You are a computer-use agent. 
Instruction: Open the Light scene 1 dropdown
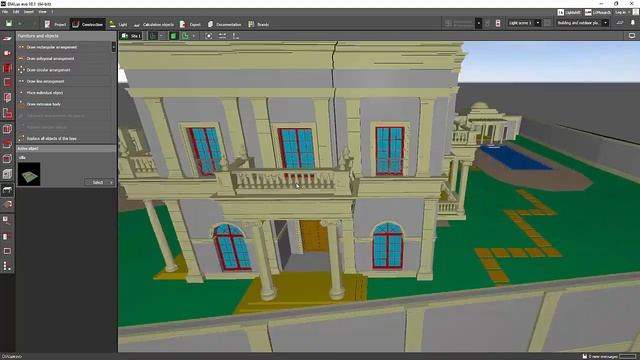[x=524, y=23]
